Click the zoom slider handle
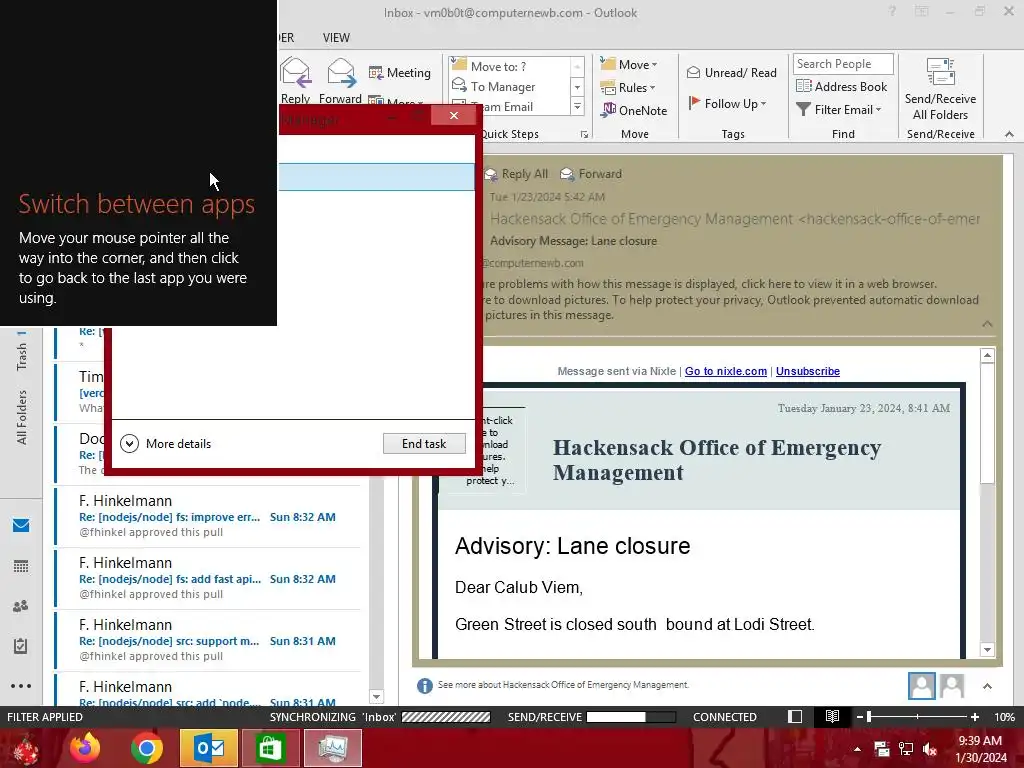The image size is (1024, 768). (869, 717)
